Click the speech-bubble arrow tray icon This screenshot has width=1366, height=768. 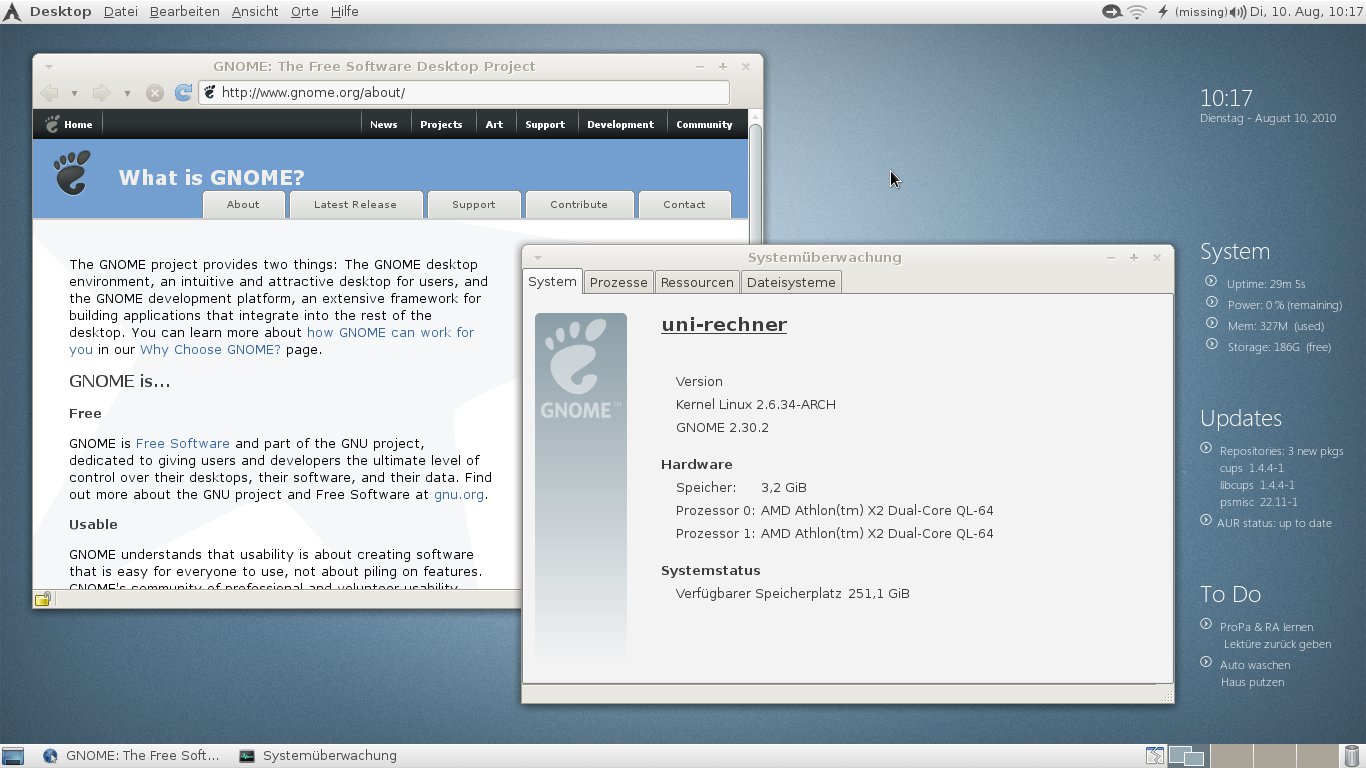pyautogui.click(x=1112, y=12)
